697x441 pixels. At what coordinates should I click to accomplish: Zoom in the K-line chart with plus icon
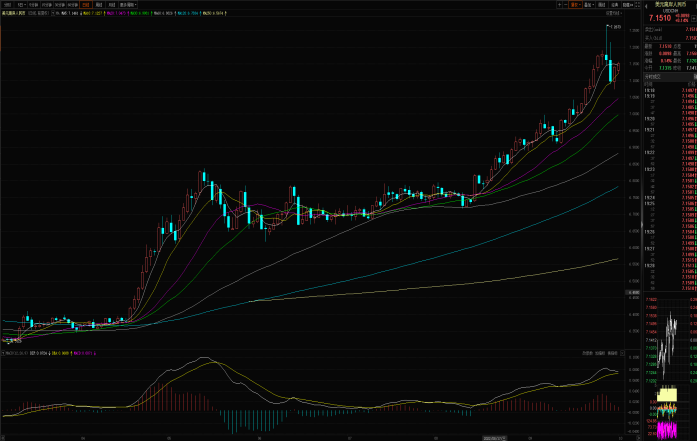point(559,4)
